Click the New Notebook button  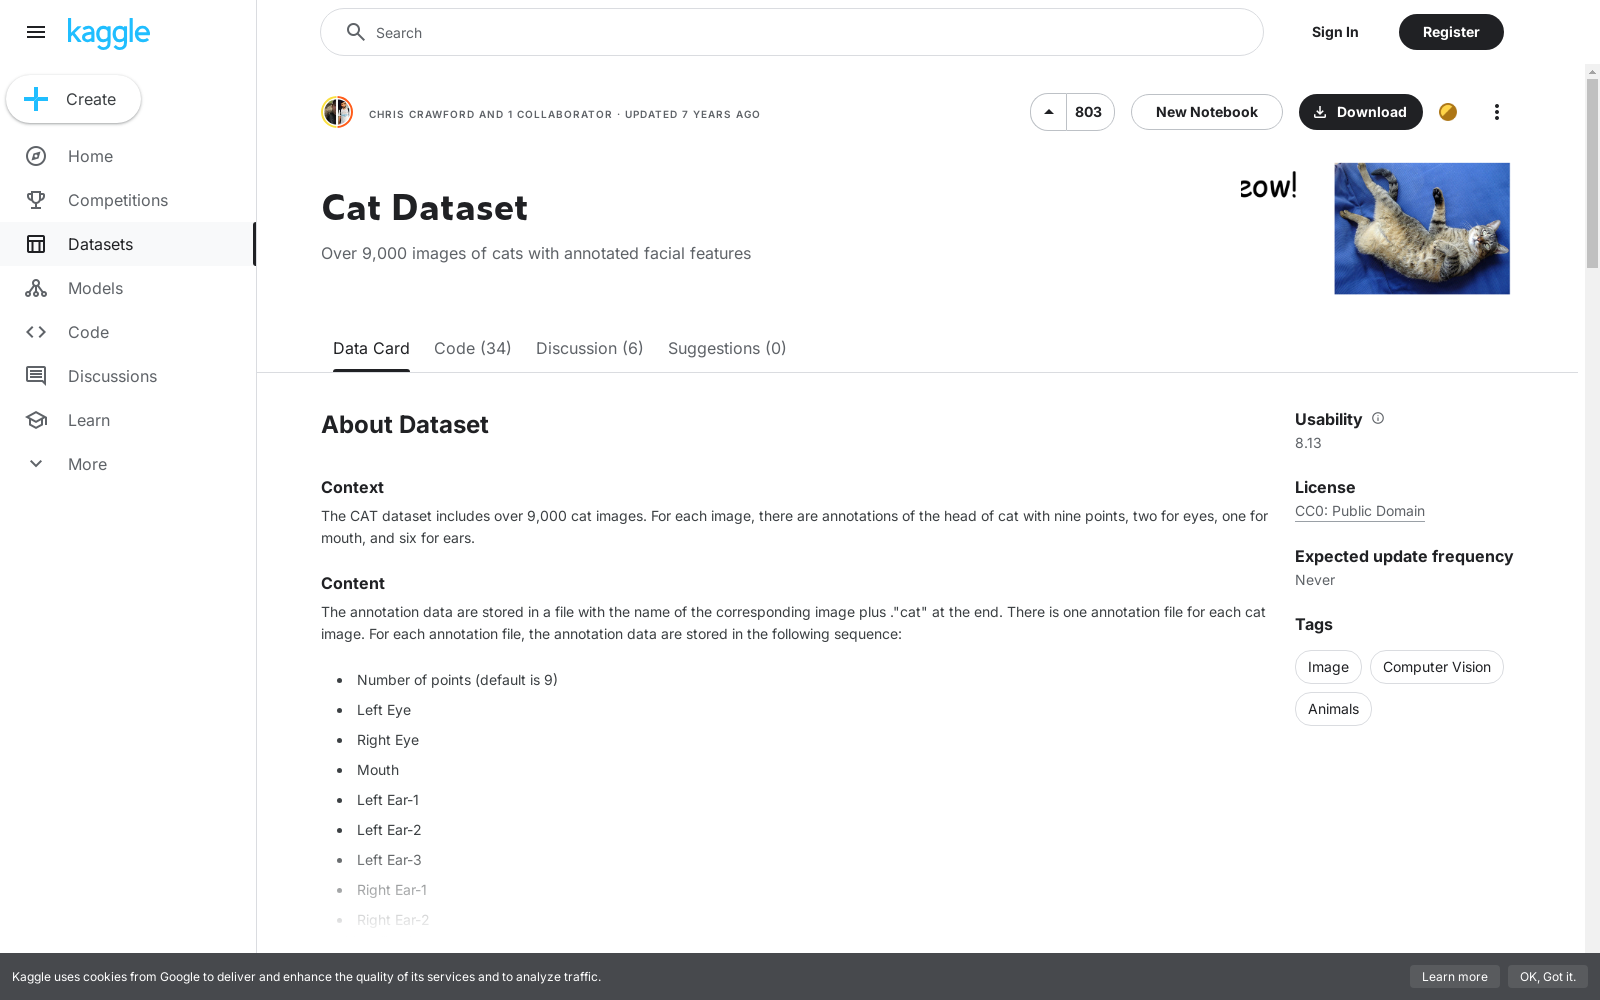(x=1206, y=112)
